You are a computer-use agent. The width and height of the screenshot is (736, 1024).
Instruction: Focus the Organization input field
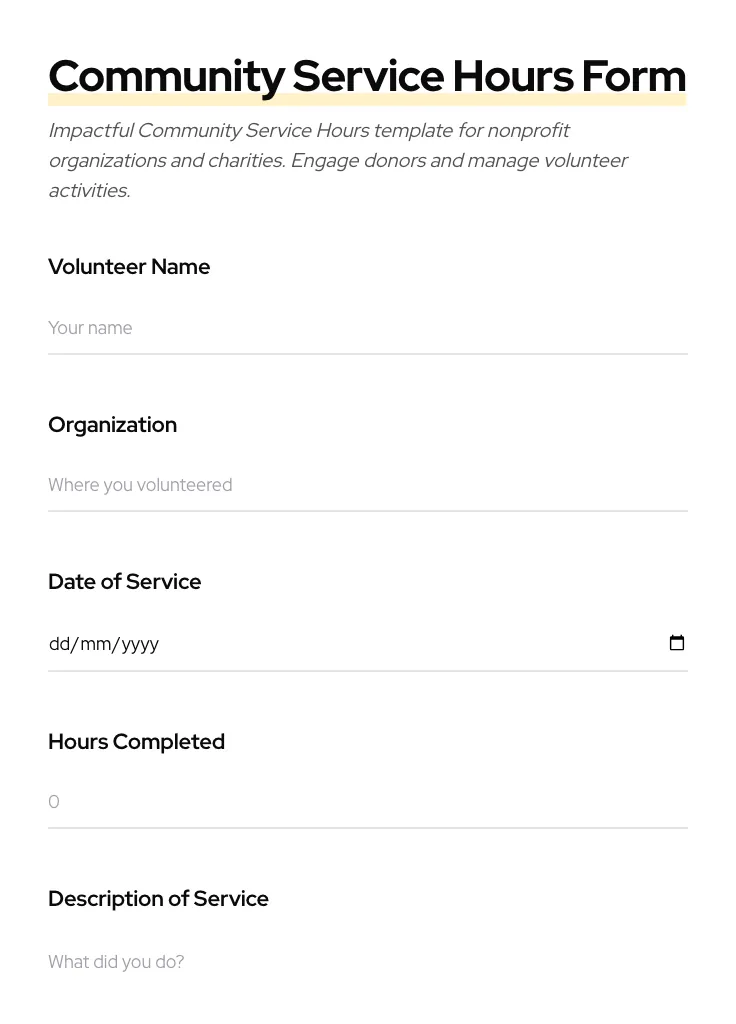(x=367, y=485)
